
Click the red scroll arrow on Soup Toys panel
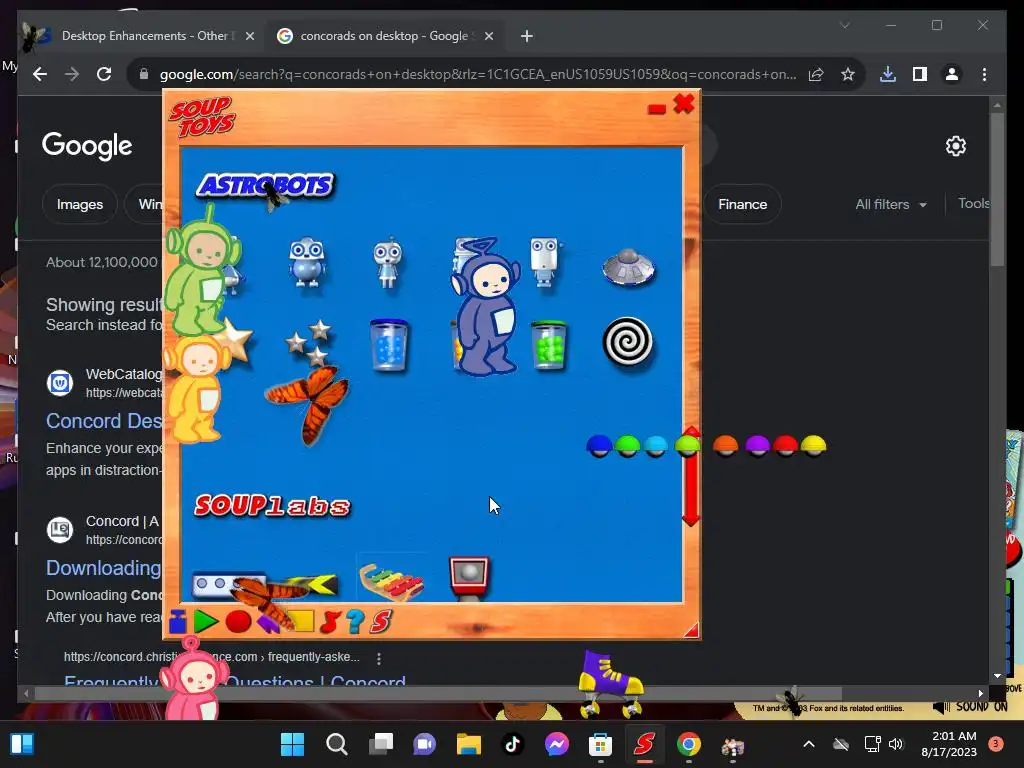click(x=691, y=477)
